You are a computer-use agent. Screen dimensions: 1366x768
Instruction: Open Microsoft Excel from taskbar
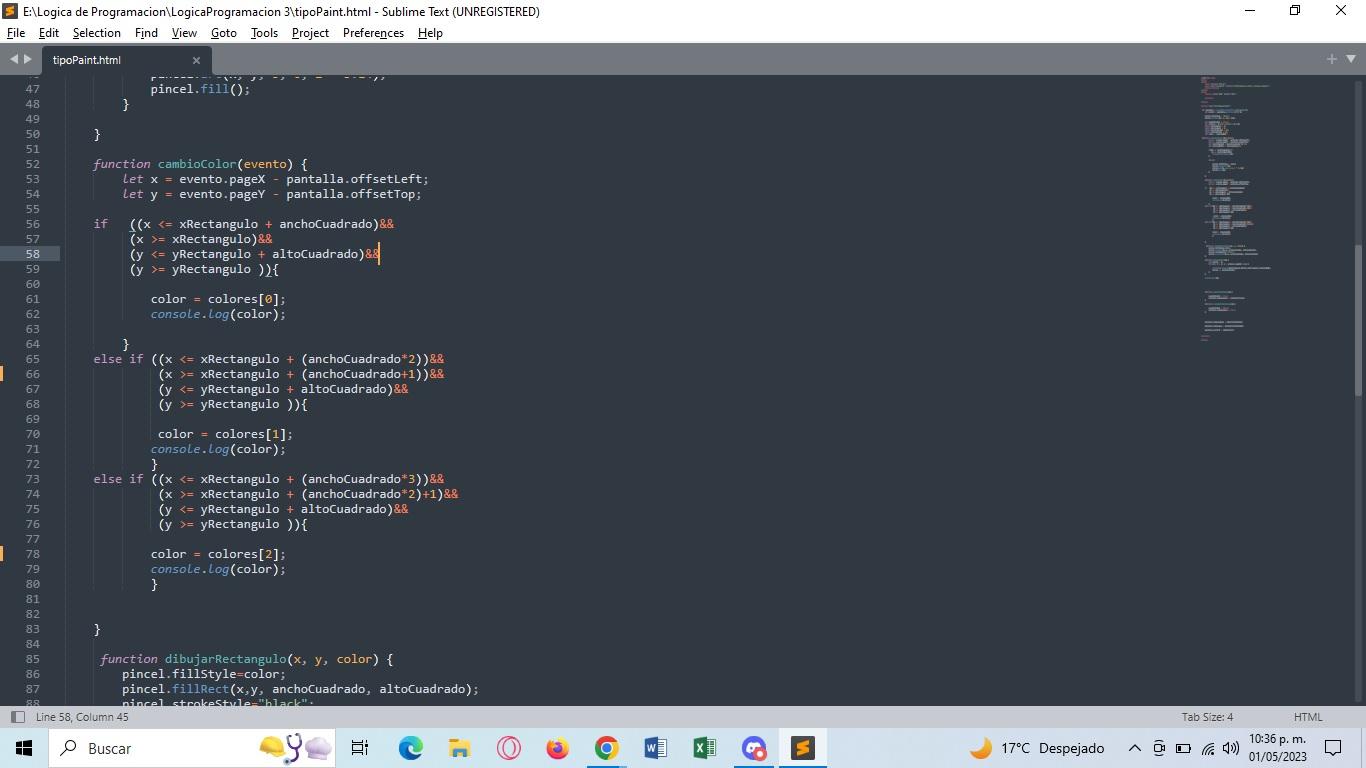704,748
